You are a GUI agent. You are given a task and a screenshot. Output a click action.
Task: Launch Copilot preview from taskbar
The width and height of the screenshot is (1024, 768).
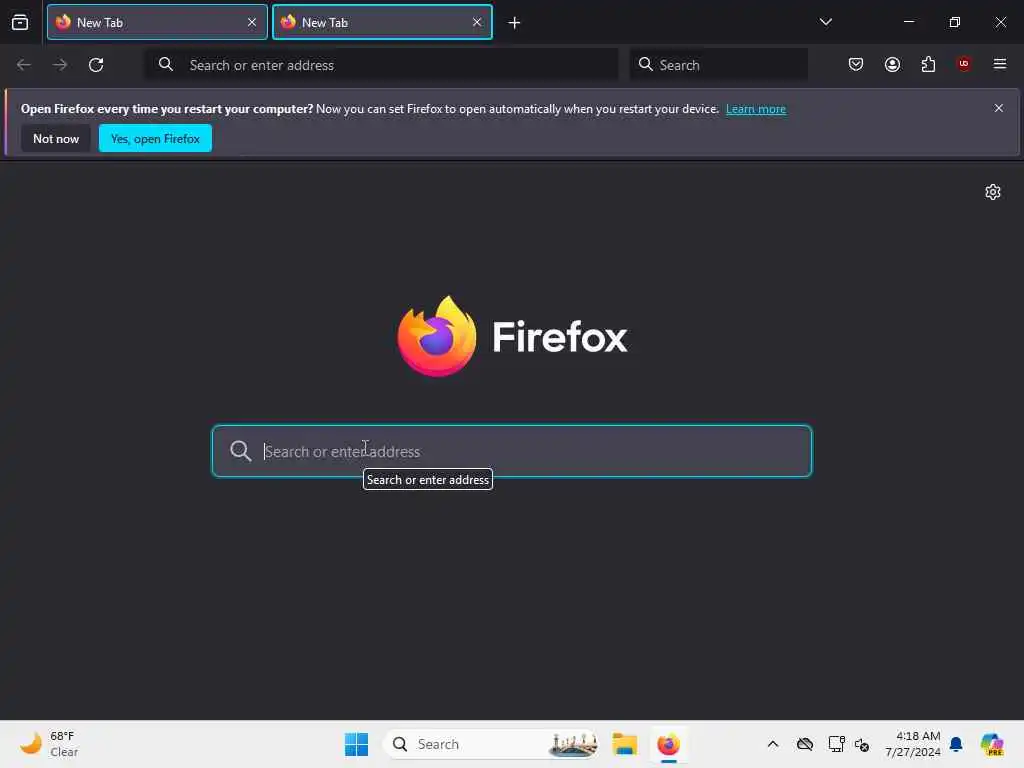991,744
